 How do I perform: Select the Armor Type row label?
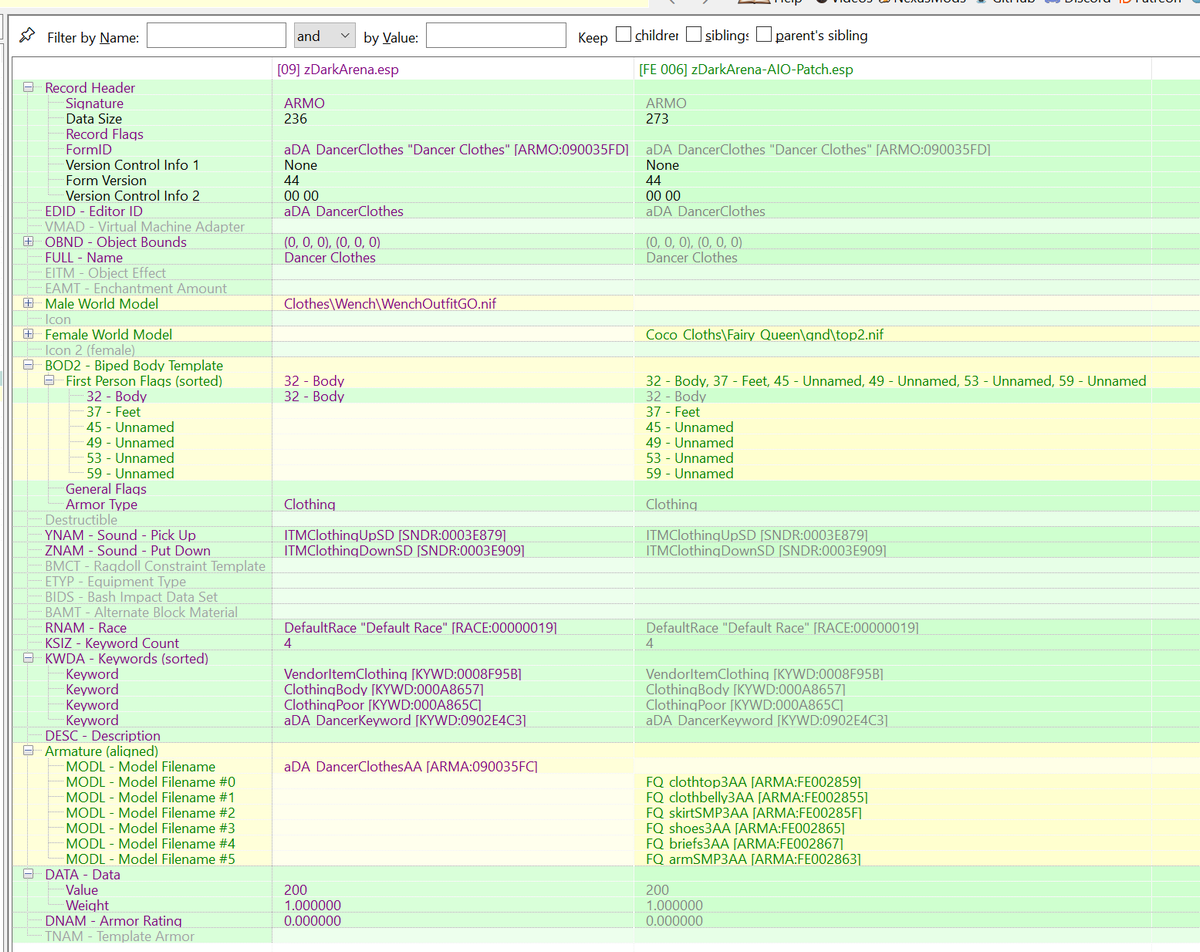click(102, 505)
